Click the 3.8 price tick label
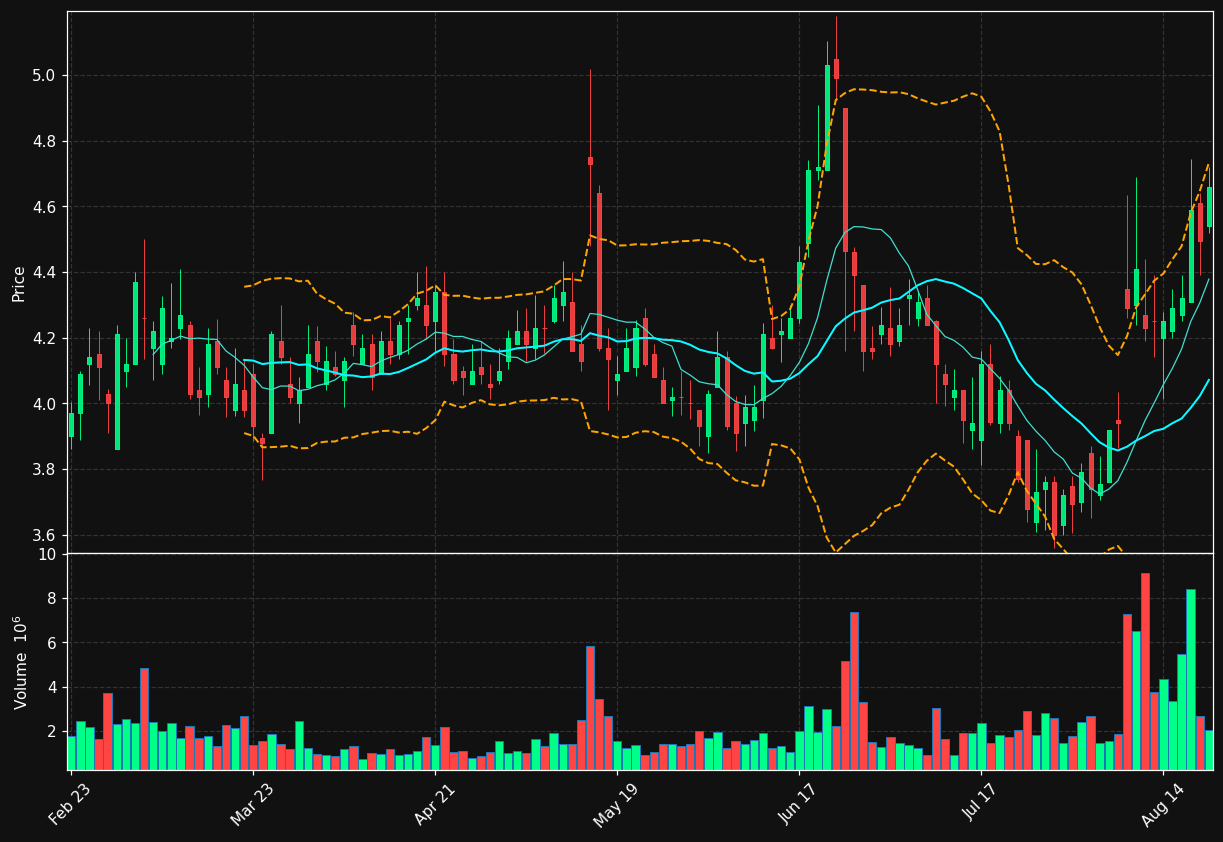 point(46,470)
